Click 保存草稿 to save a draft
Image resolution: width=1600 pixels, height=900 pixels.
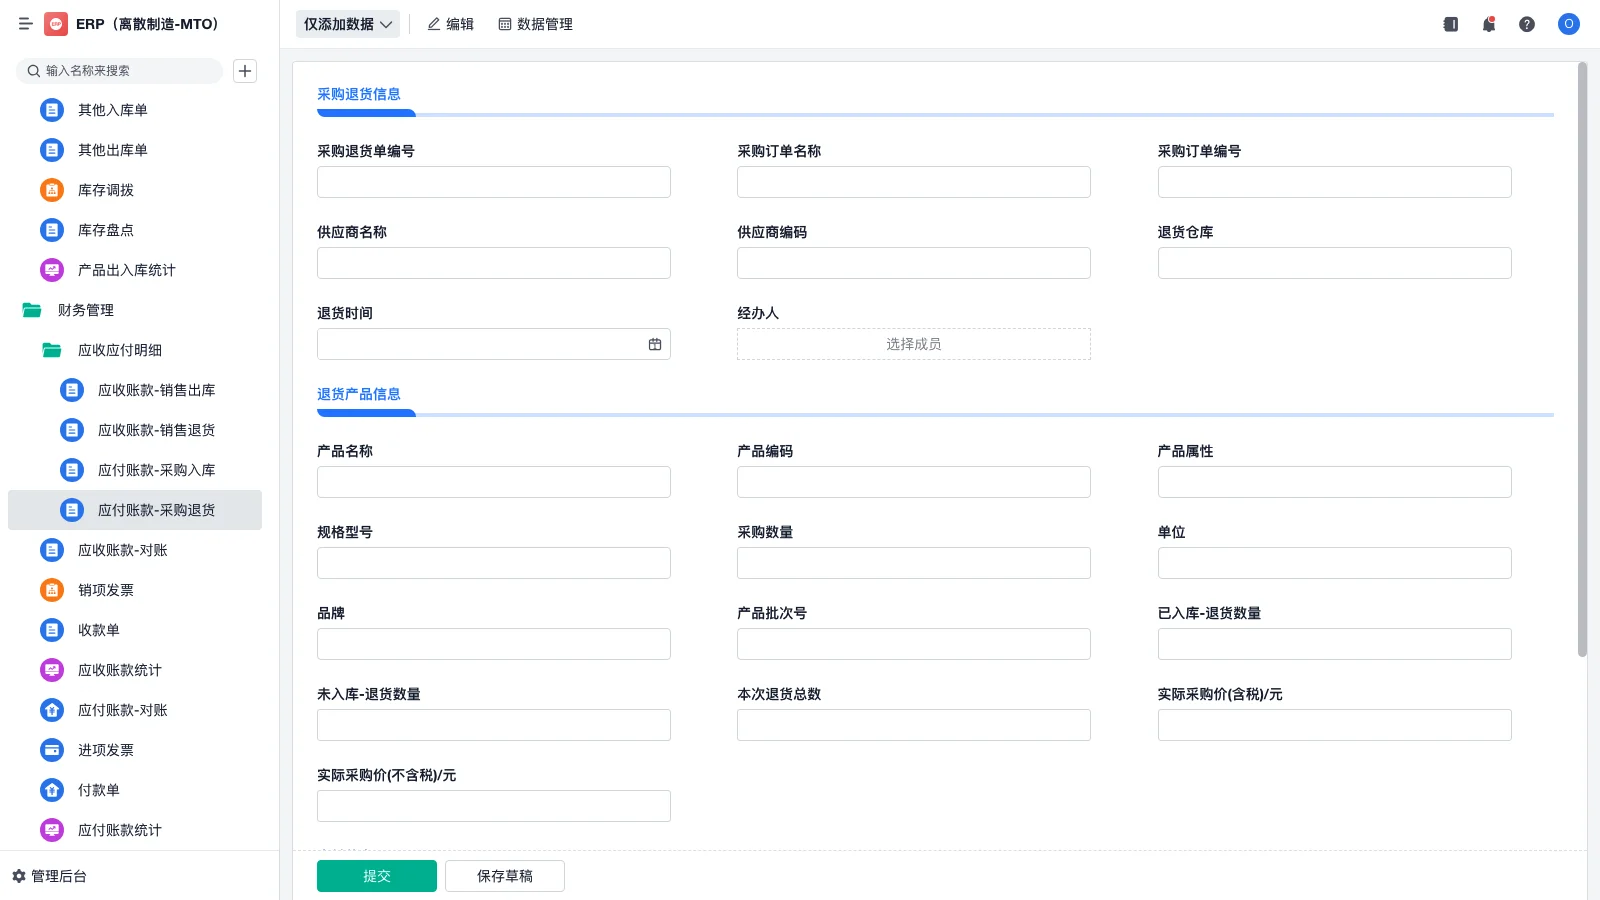coord(505,875)
